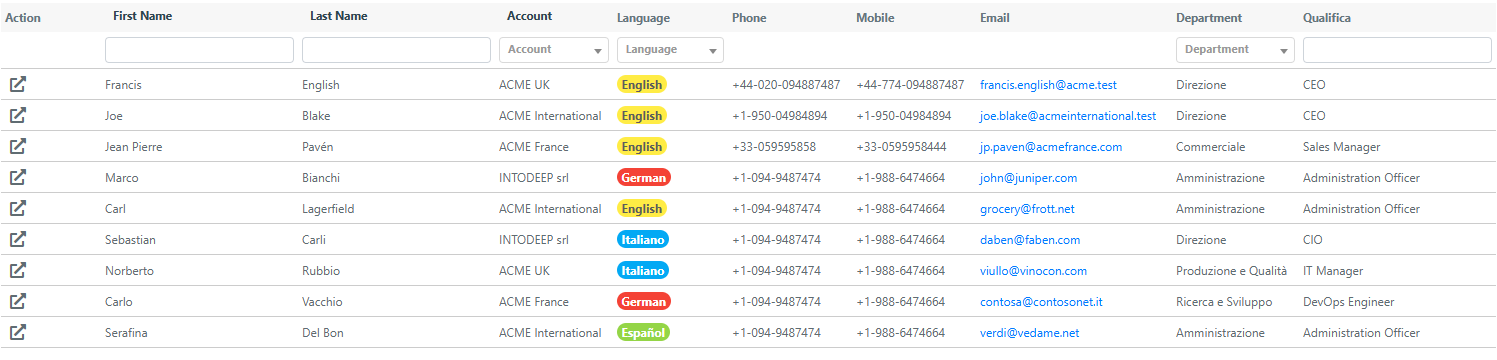Sort by Last Name column header
Viewport: 1497px width, 360px height.
click(x=339, y=17)
